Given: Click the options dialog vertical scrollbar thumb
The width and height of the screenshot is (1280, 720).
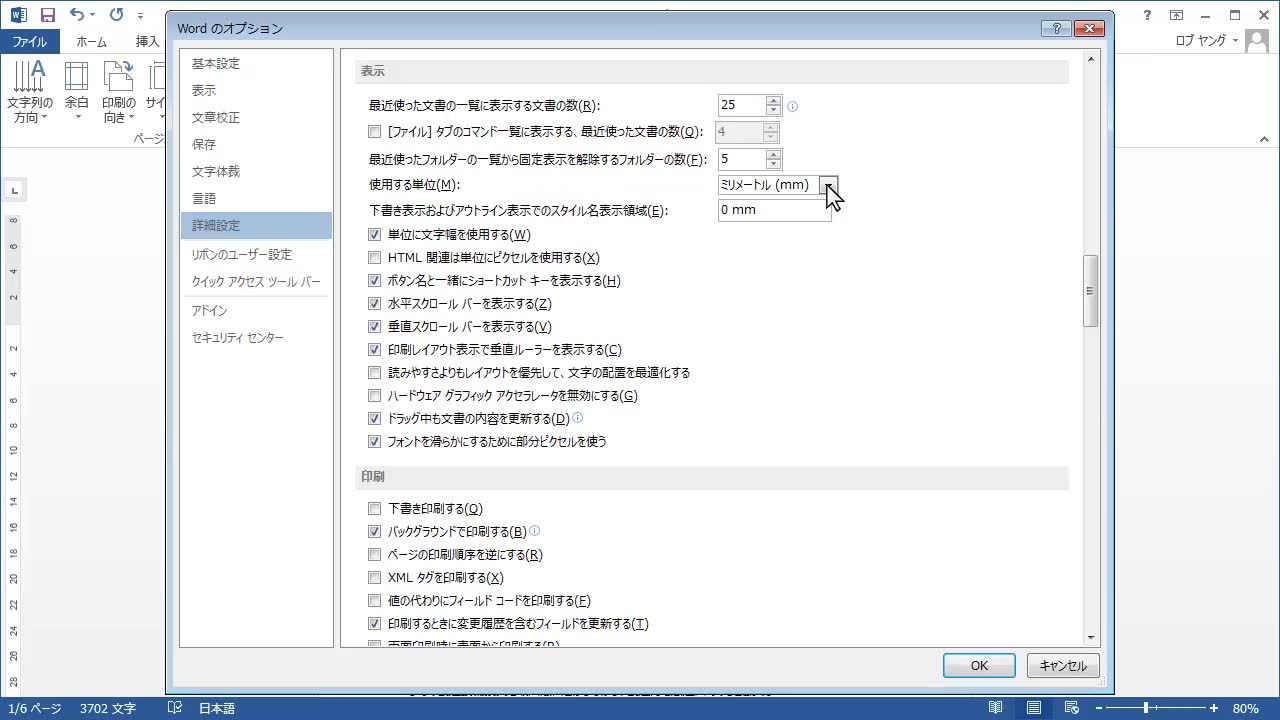Looking at the screenshot, I should click(x=1090, y=291).
